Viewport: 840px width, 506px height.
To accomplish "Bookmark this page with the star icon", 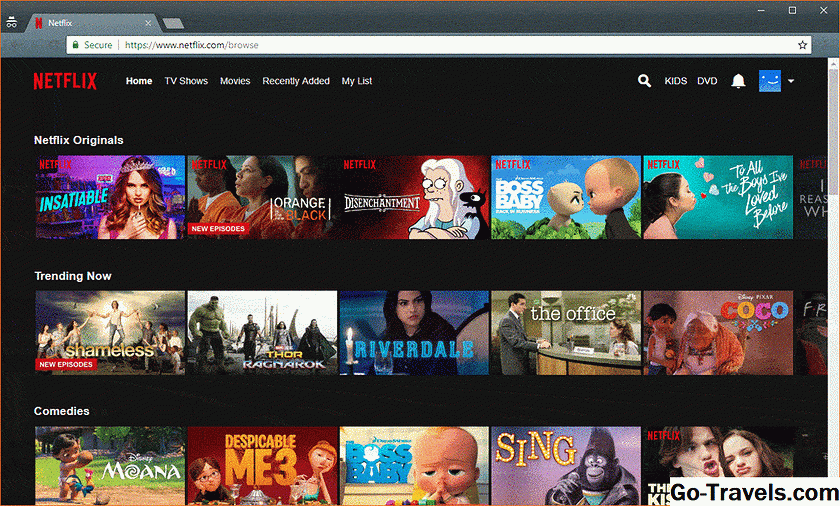I will tap(802, 45).
